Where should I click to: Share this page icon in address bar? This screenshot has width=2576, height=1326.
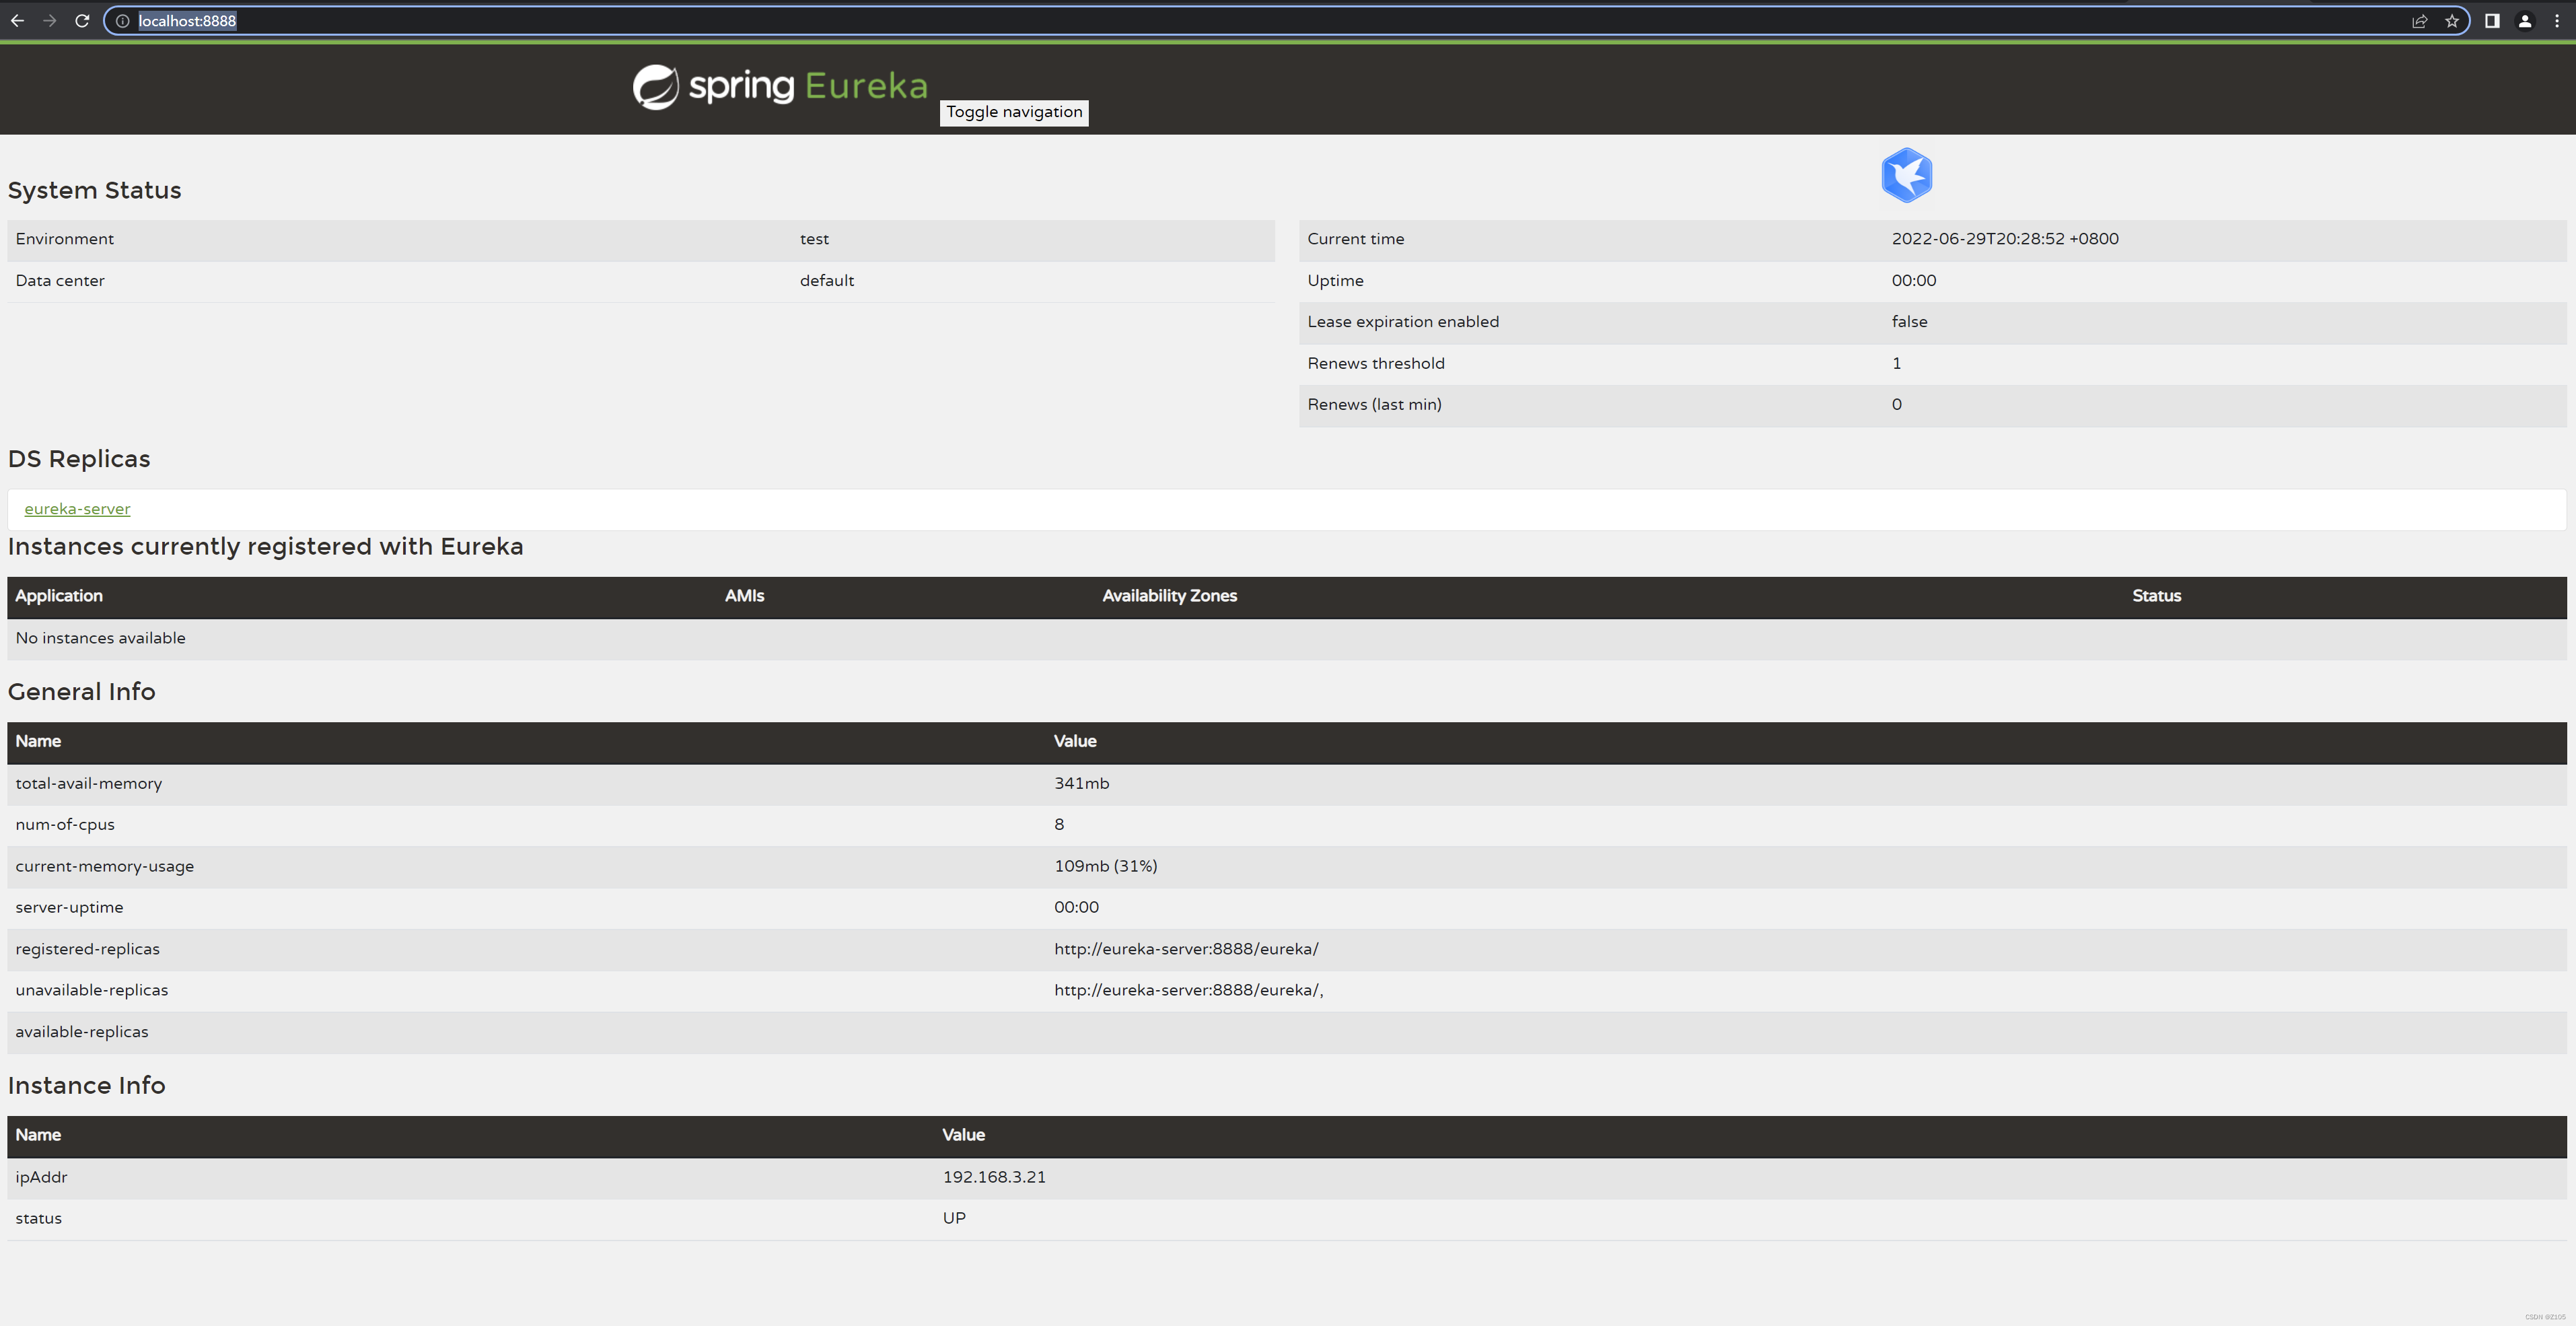click(2420, 21)
